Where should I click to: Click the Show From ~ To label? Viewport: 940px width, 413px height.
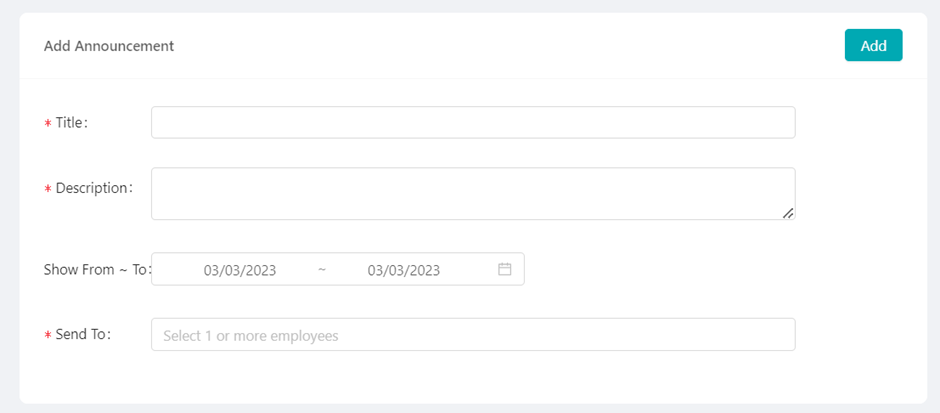point(97,270)
